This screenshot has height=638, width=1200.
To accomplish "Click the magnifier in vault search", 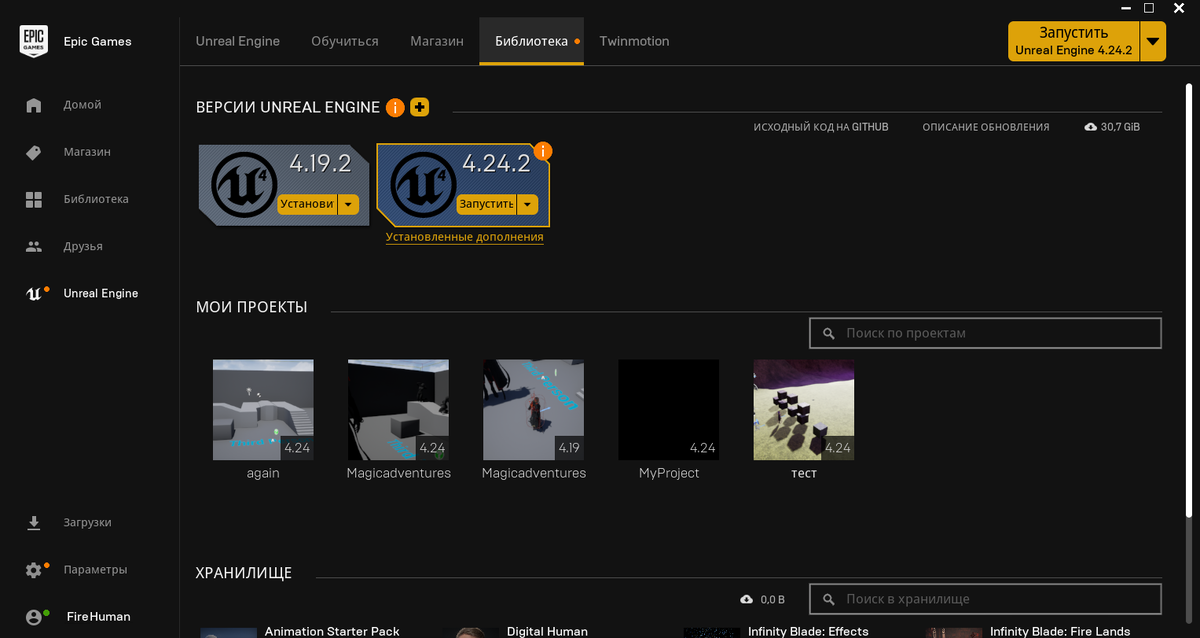I will 828,599.
